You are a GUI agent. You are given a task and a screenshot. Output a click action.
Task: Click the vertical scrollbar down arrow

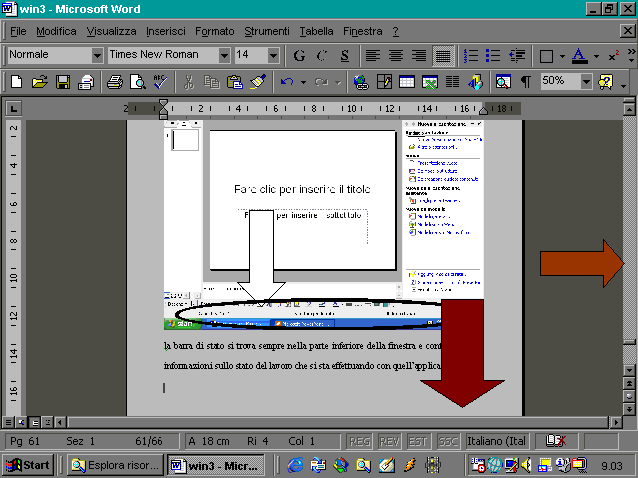tap(629, 371)
